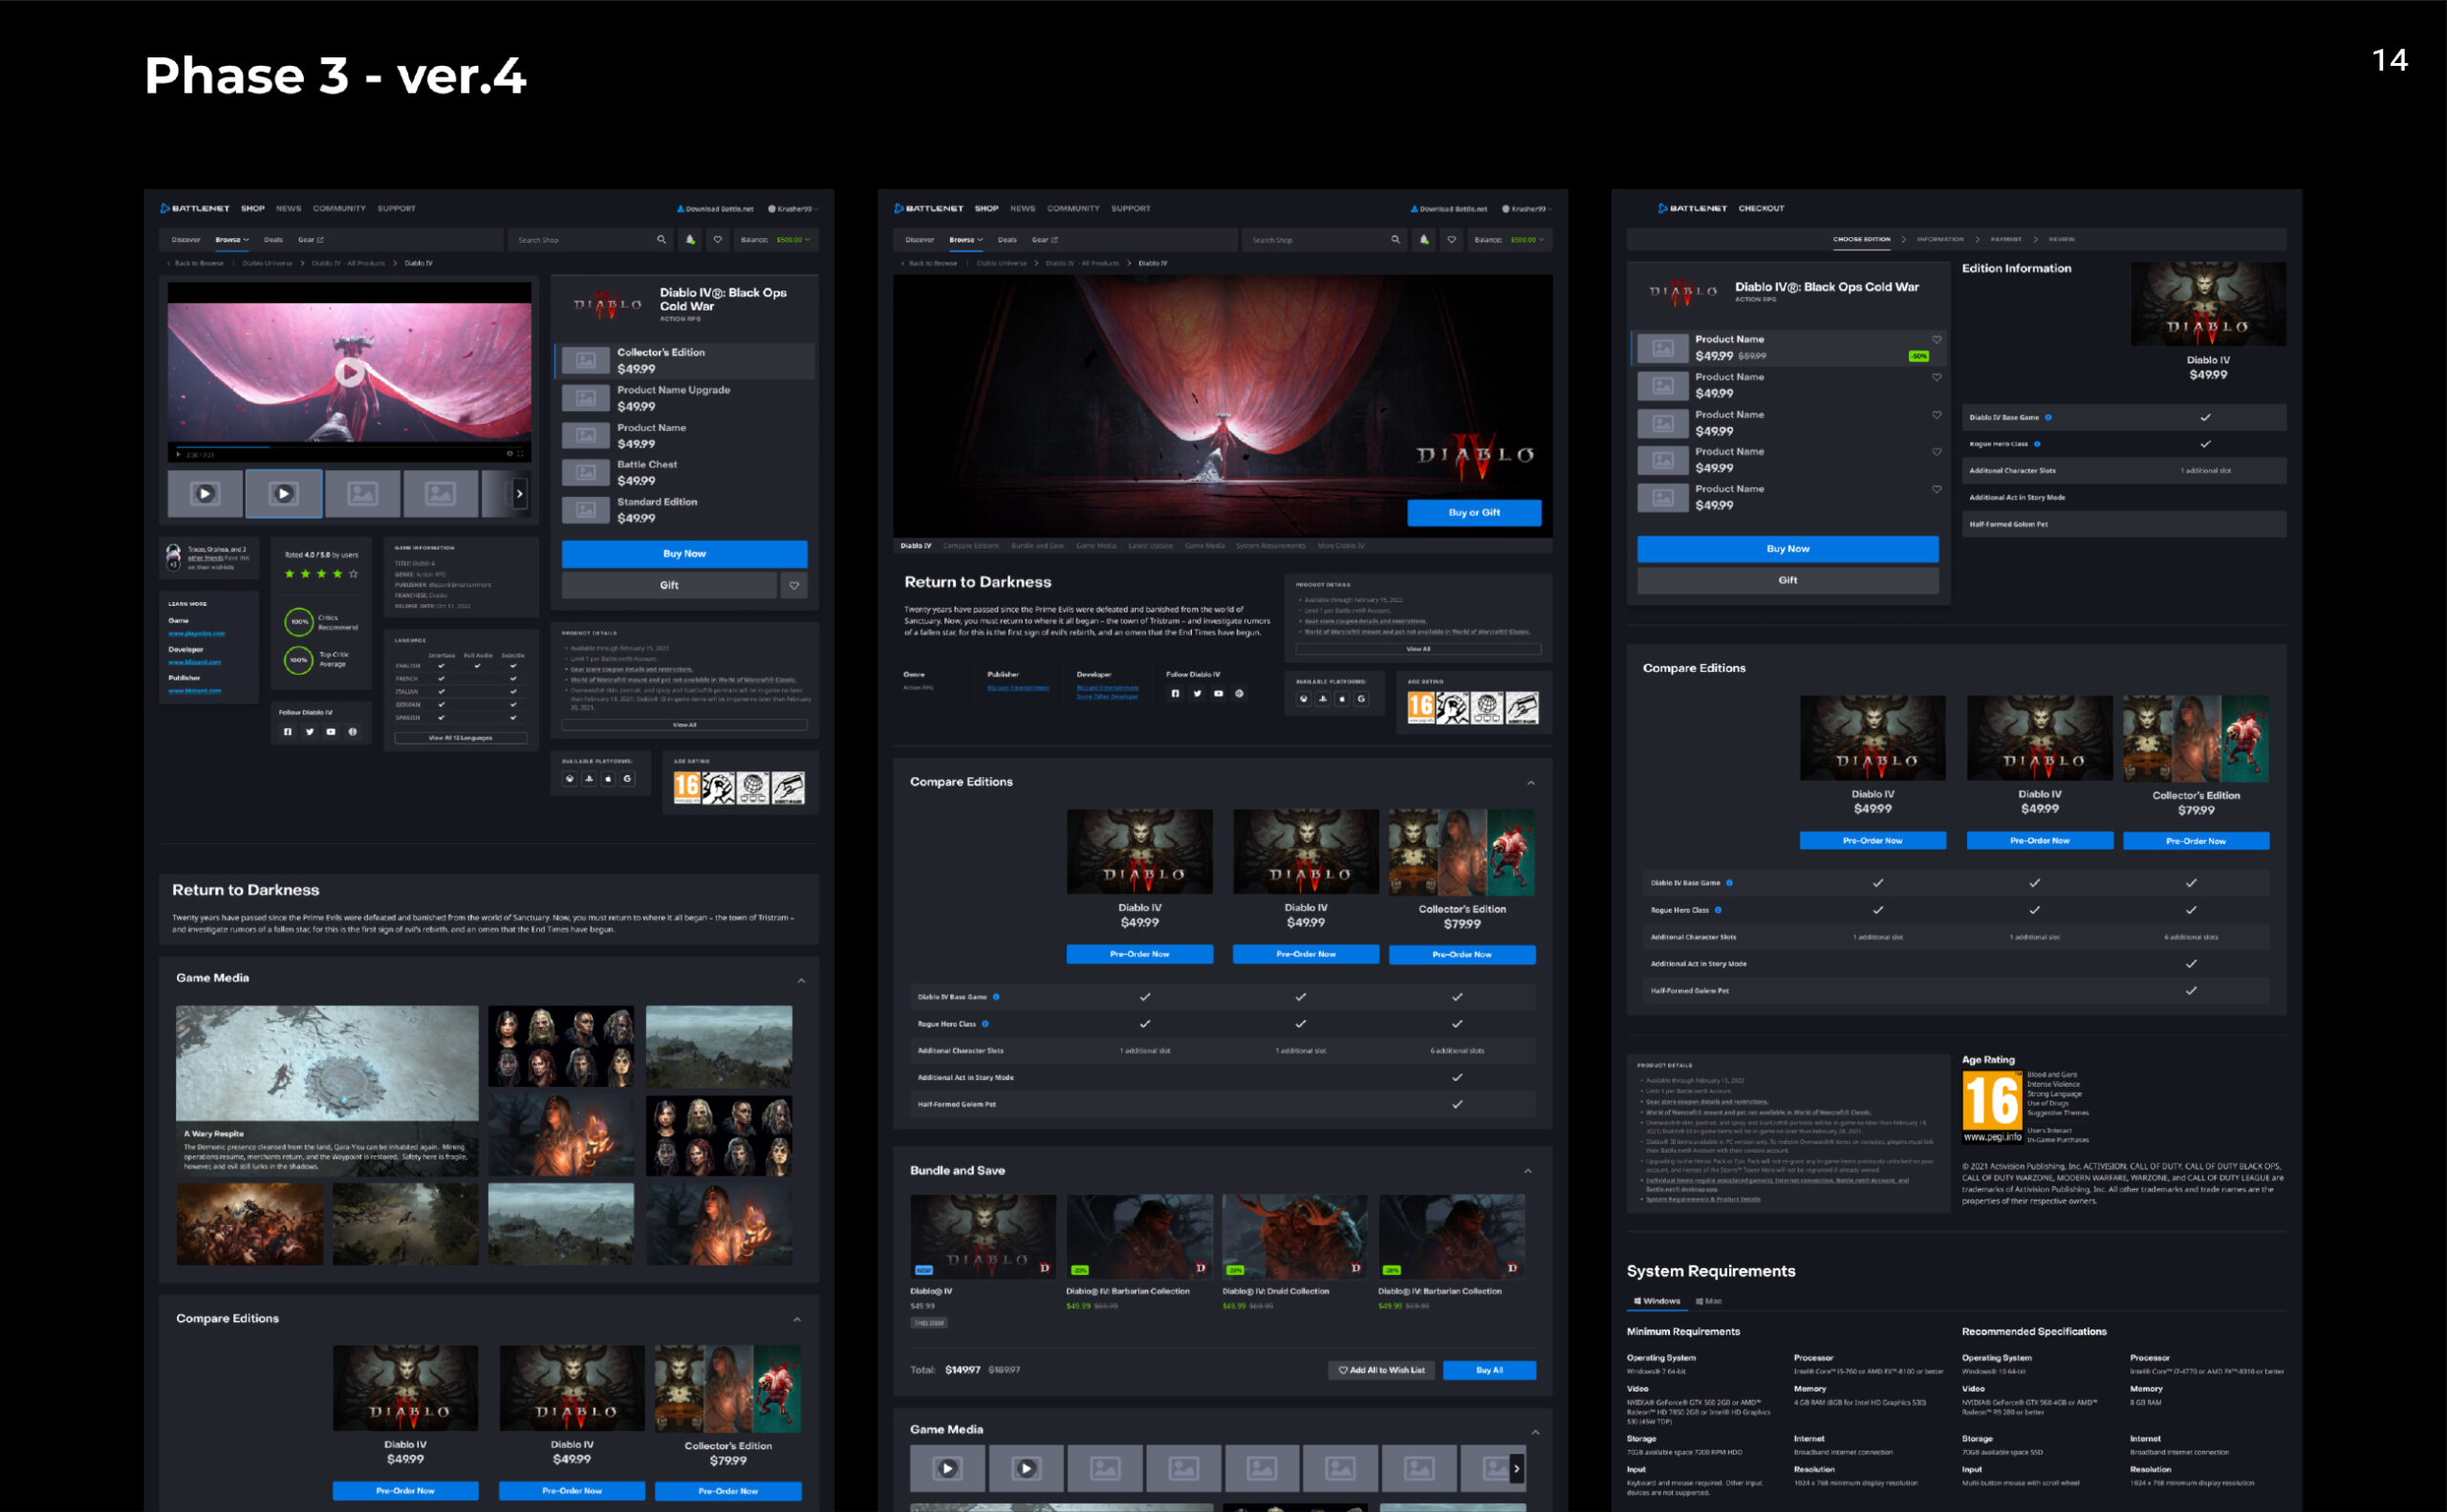Click fullscreen icon on left mockup video player
The image size is (2447, 1512).
pos(520,454)
